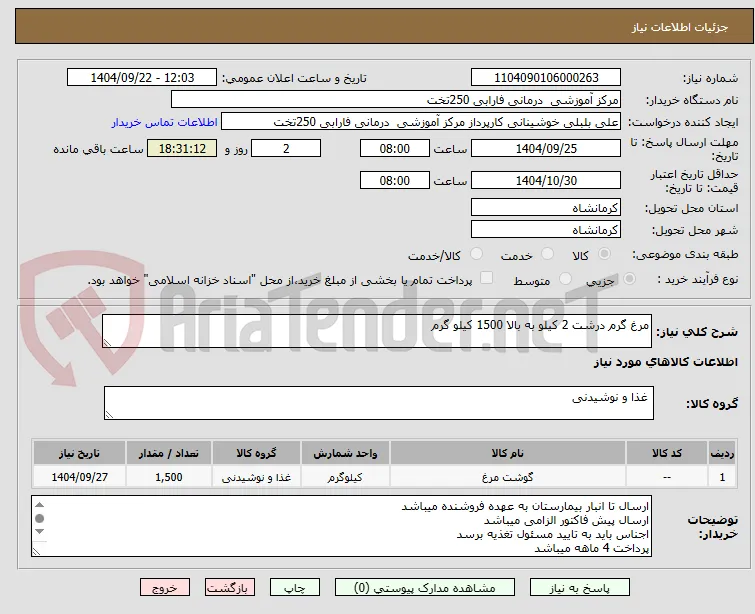Screen dimensions: 755x614
Task: Click the جزئیات اطلاعات نیاز page header
Action: 679,27
